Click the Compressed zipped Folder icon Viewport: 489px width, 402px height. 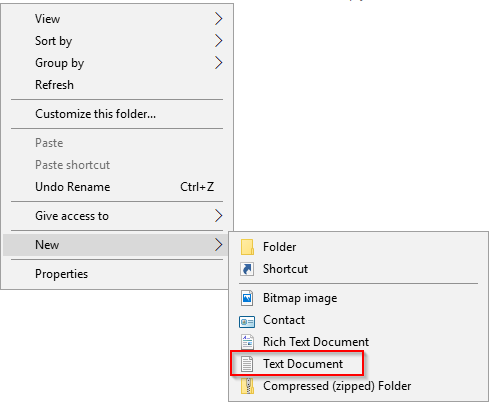pyautogui.click(x=247, y=386)
